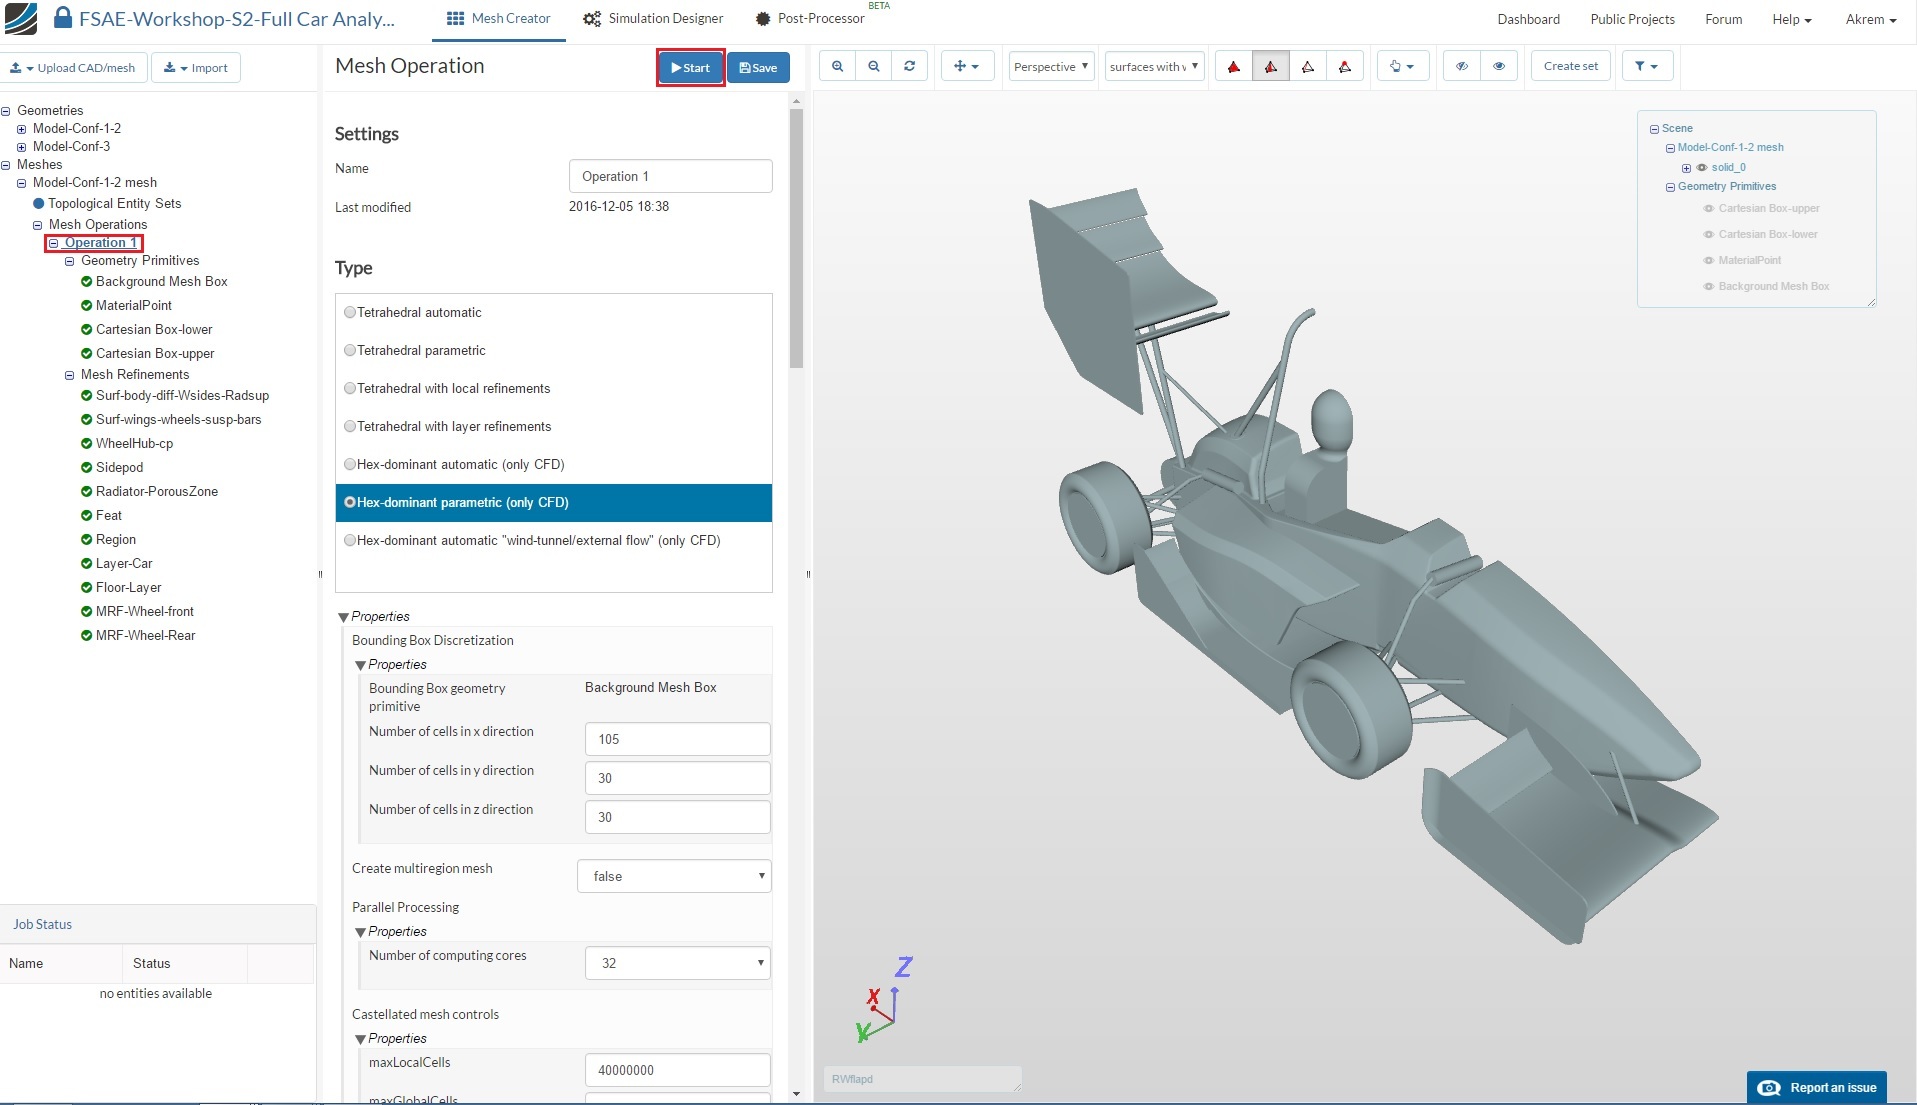Start the mesh operation
Viewport: 1917px width, 1105px height.
(x=690, y=68)
